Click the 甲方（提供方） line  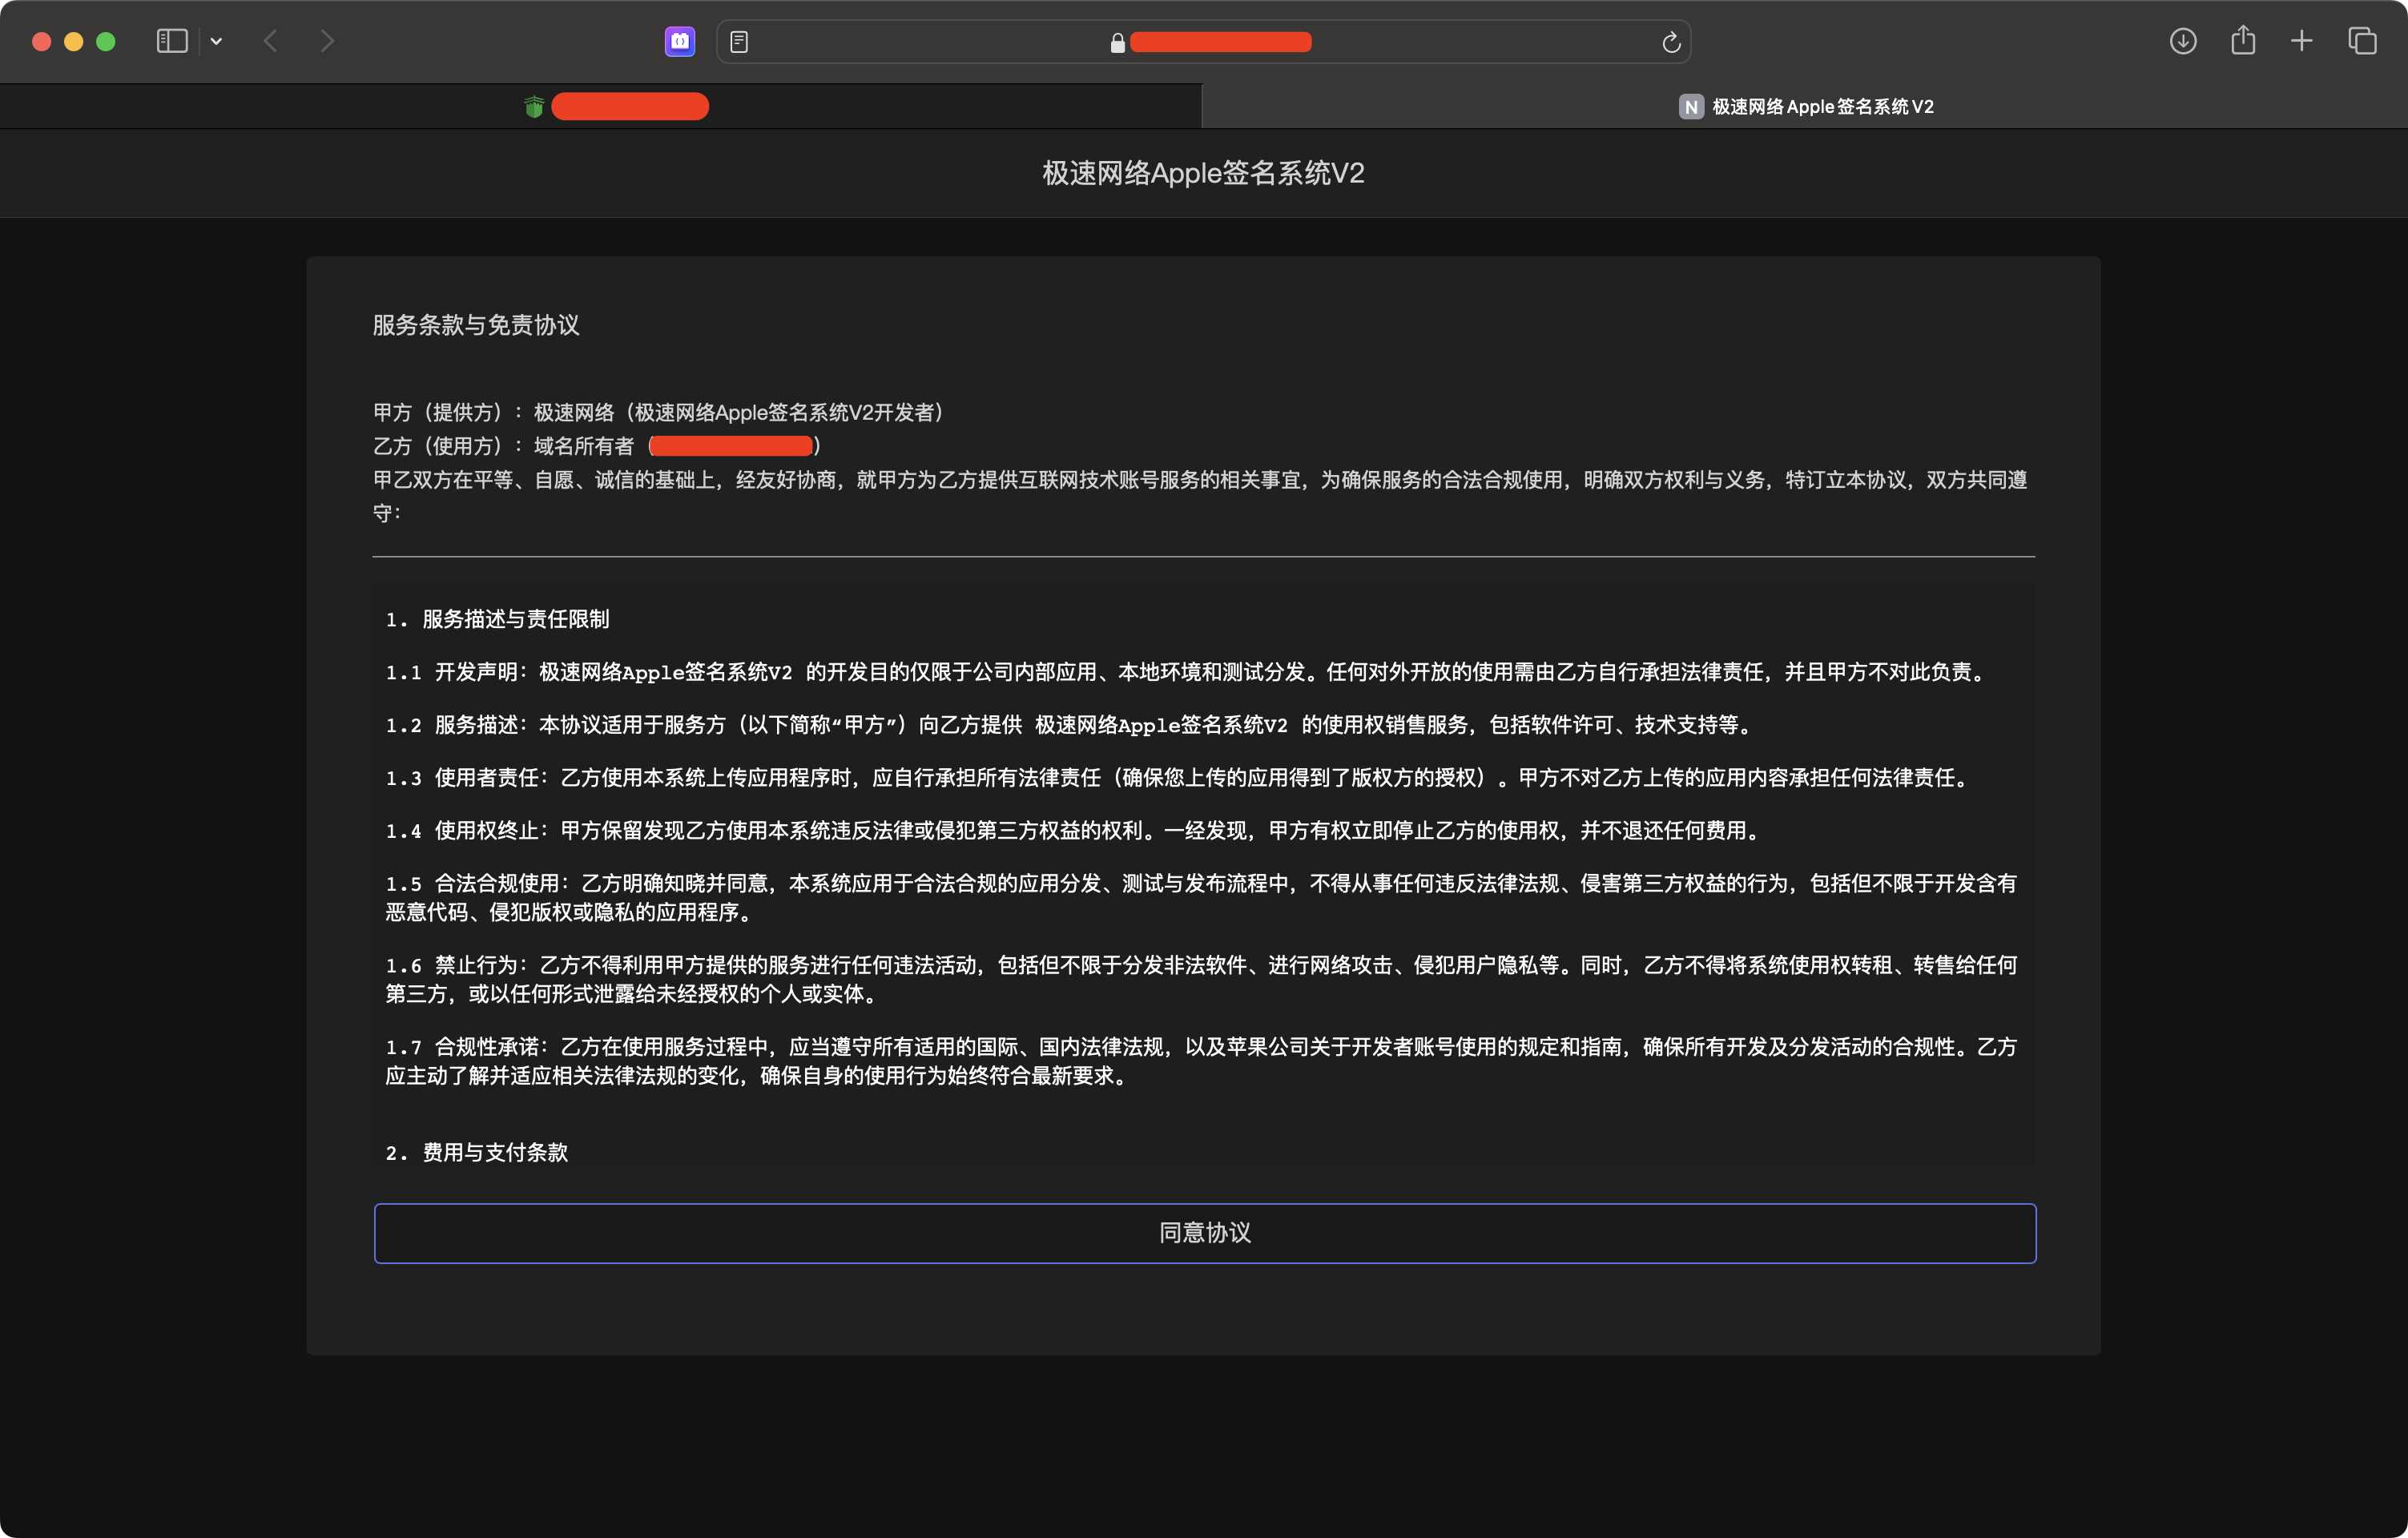[658, 412]
